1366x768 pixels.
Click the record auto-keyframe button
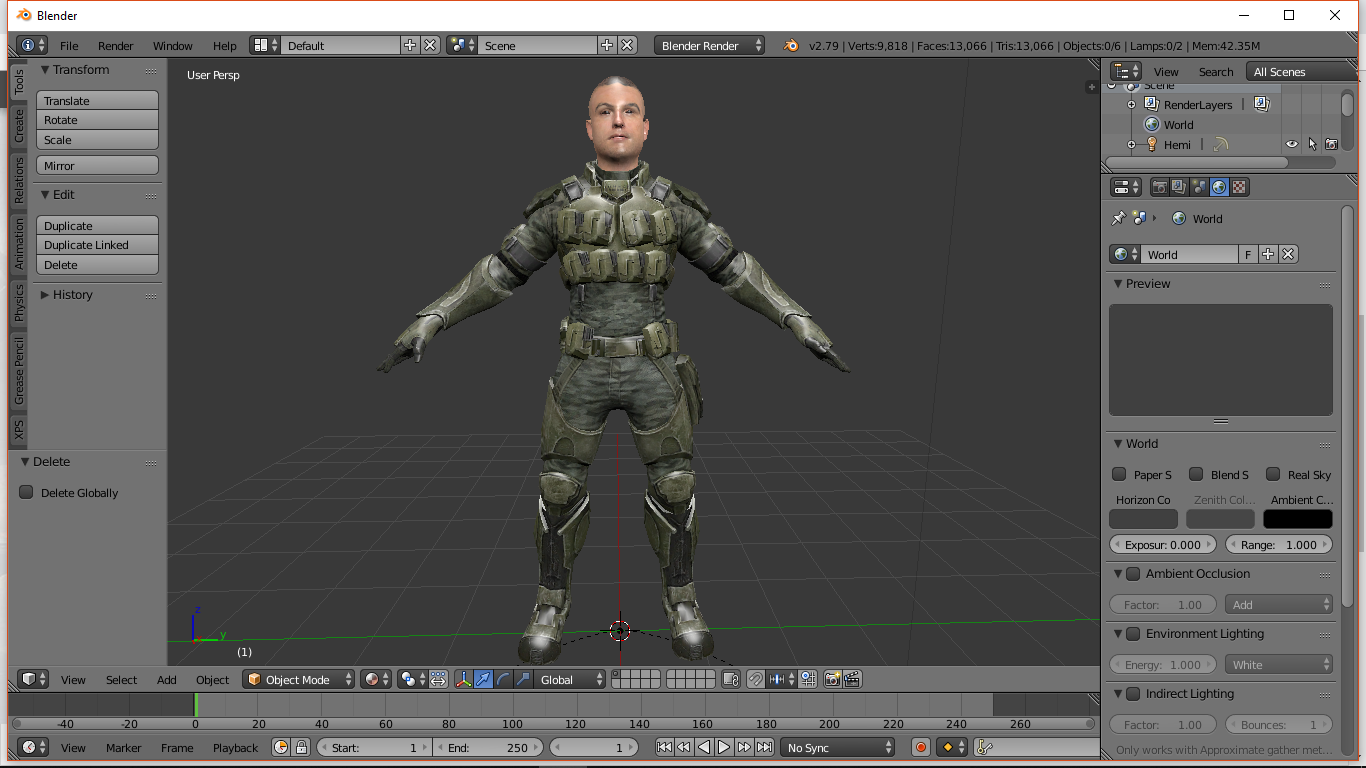tap(921, 747)
